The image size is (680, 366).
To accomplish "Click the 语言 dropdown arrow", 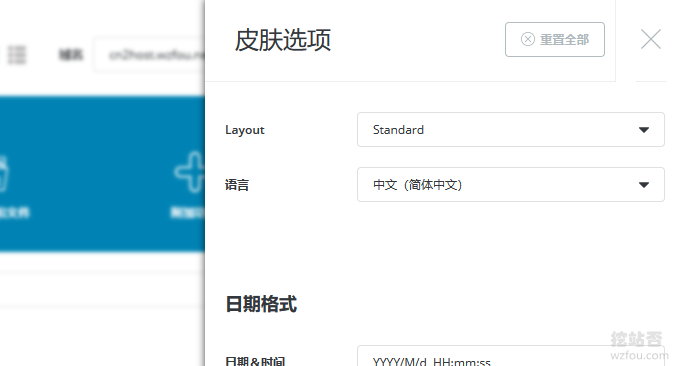I will 644,185.
